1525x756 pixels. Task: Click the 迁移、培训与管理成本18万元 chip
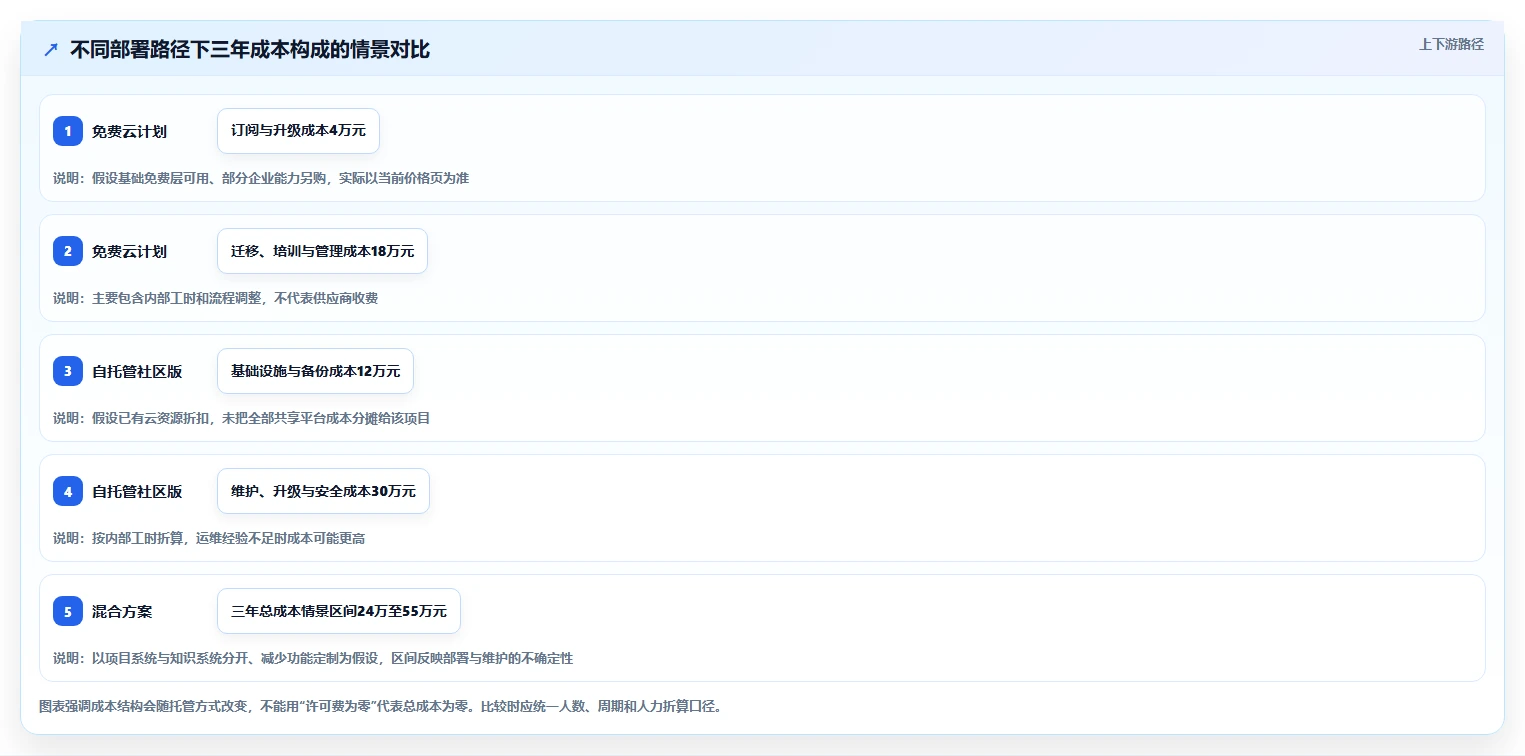(322, 251)
